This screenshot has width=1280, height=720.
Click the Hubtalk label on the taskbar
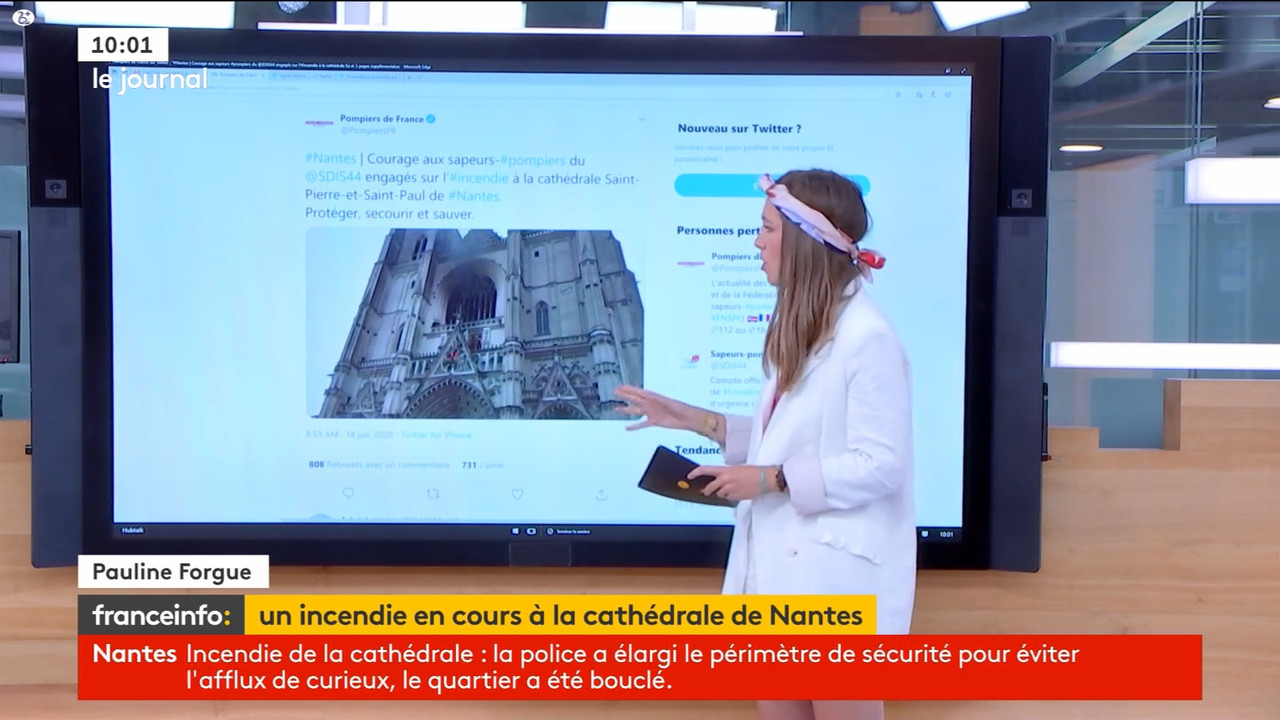(x=133, y=530)
